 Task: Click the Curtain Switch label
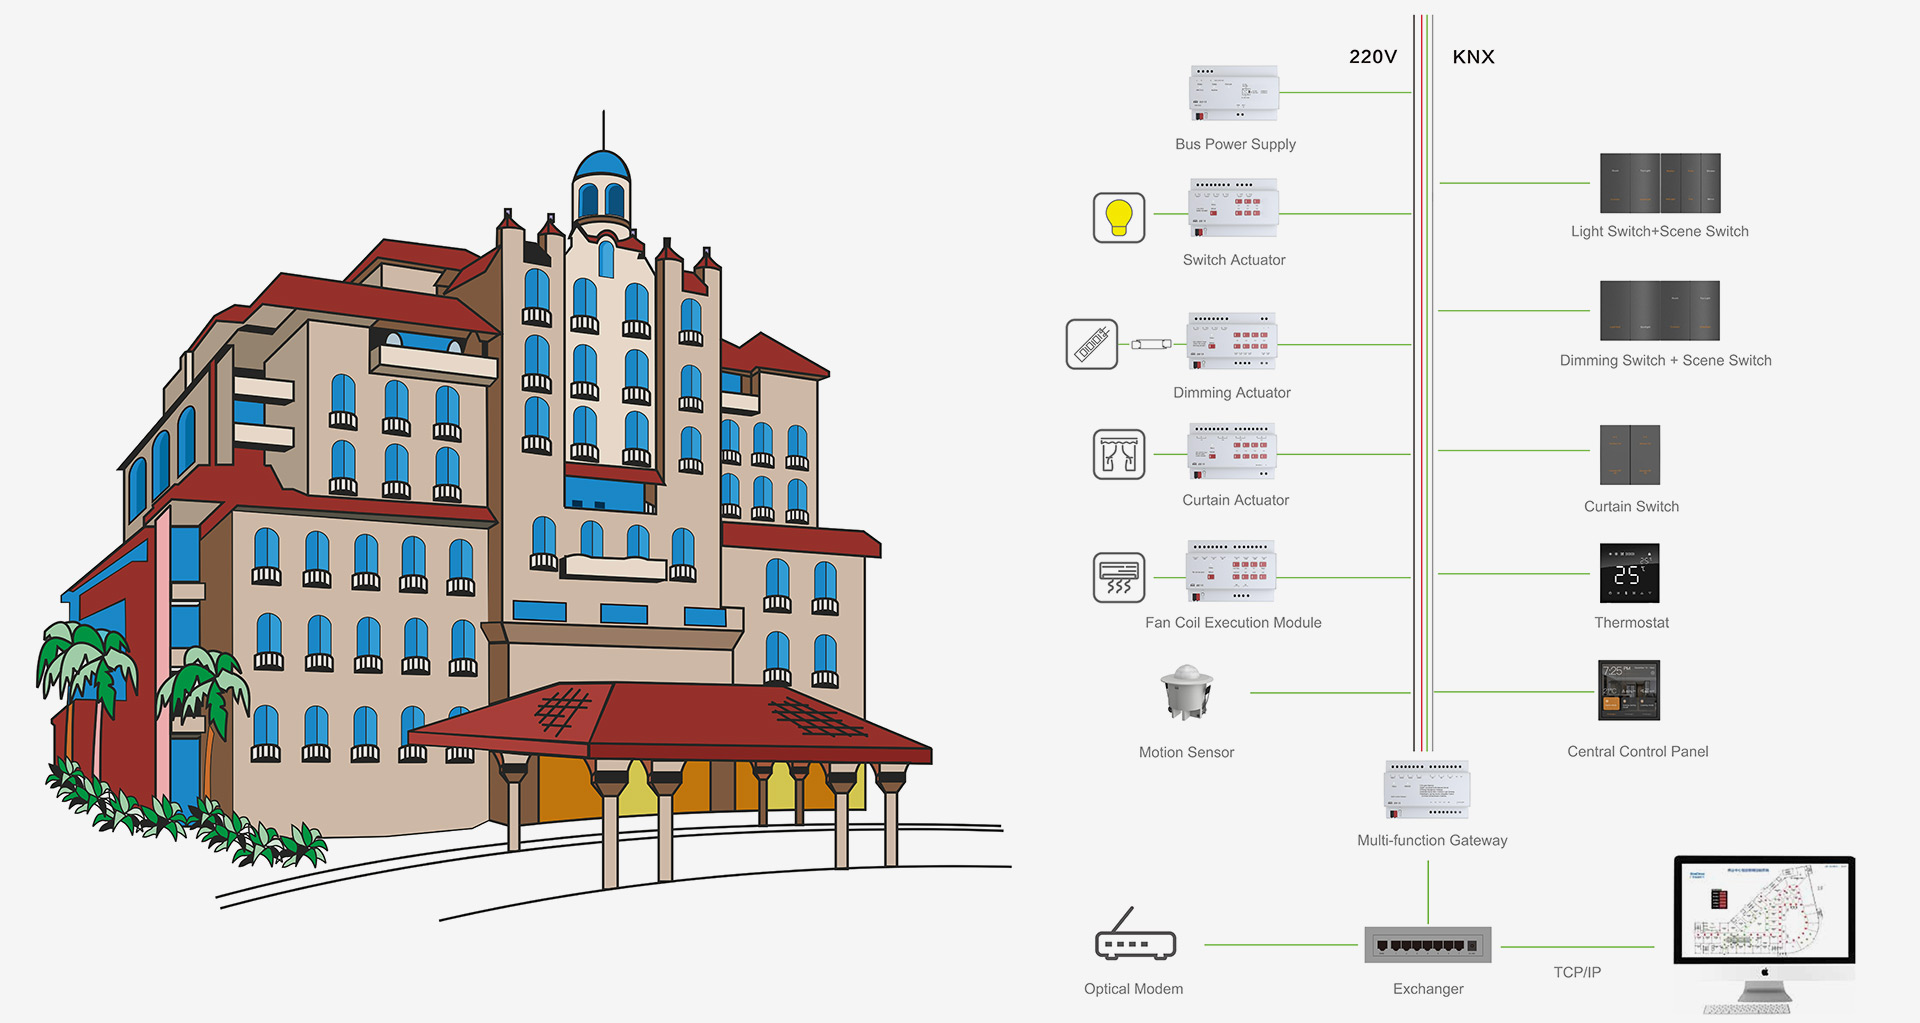point(1631,506)
